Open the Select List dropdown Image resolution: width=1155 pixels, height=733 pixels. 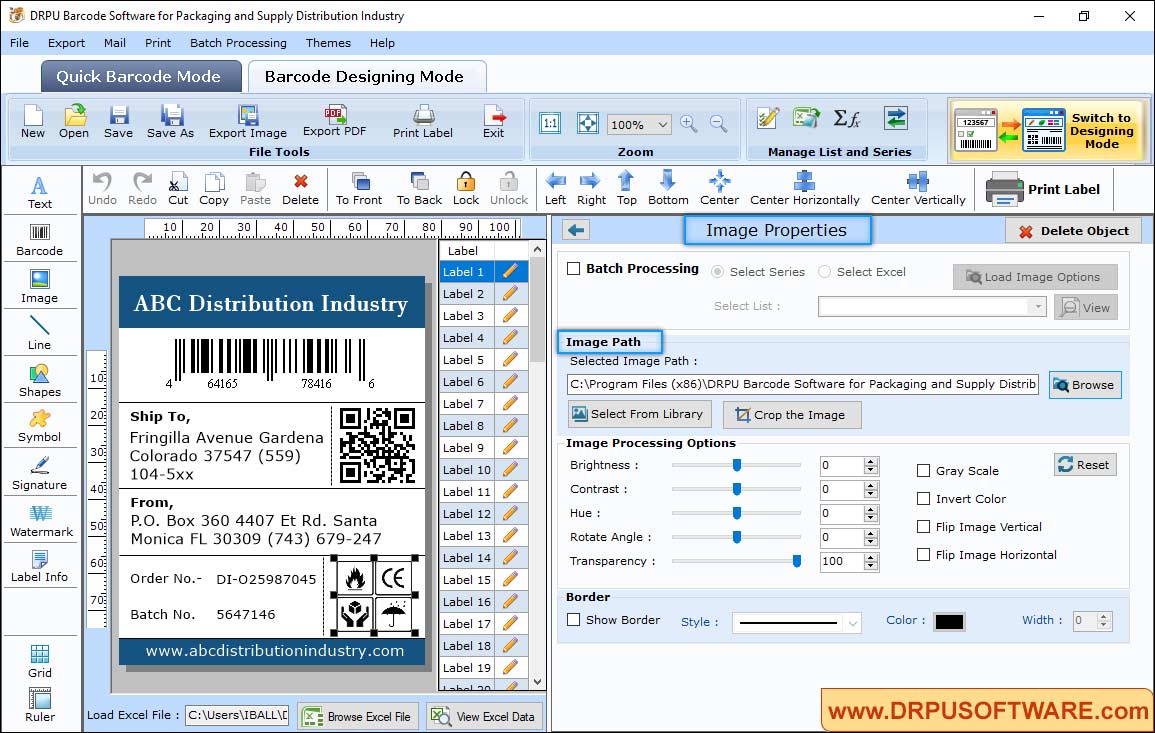pos(1037,306)
